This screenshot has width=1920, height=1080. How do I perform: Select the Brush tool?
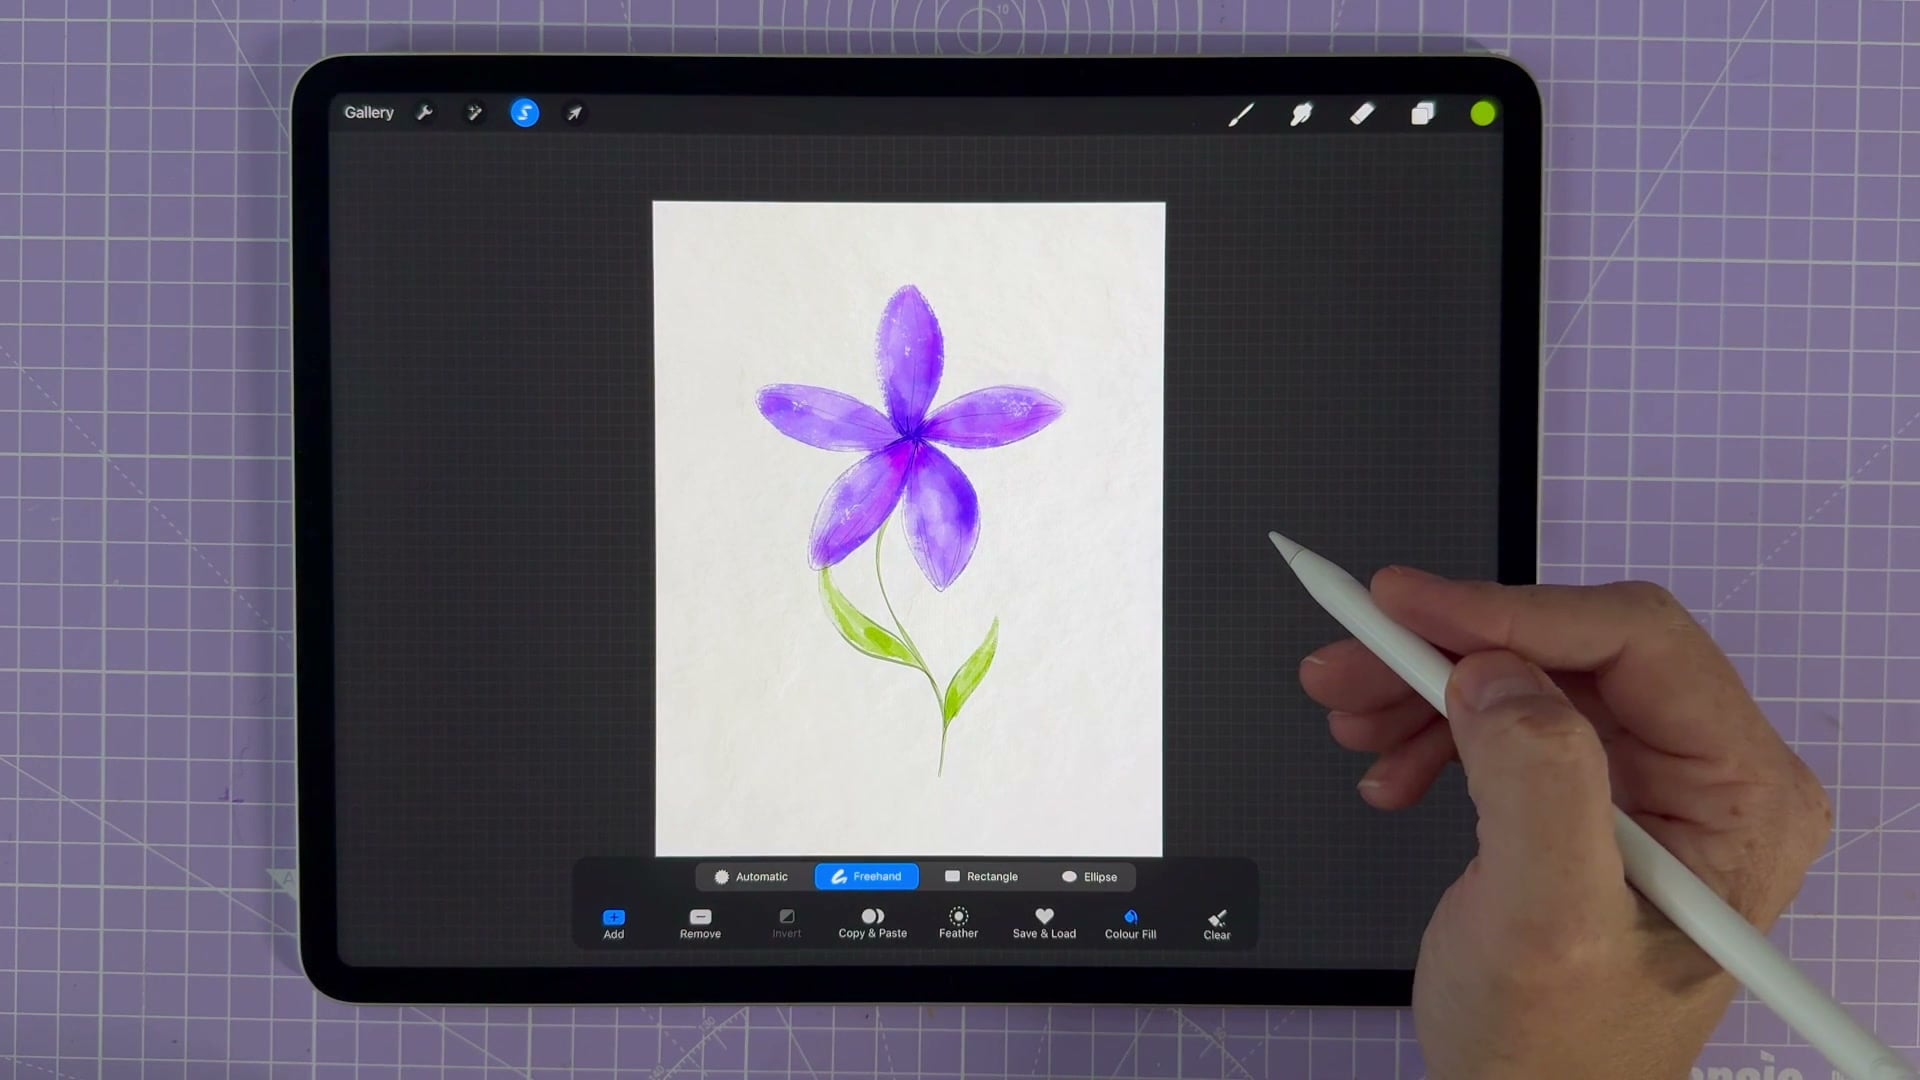(1241, 114)
